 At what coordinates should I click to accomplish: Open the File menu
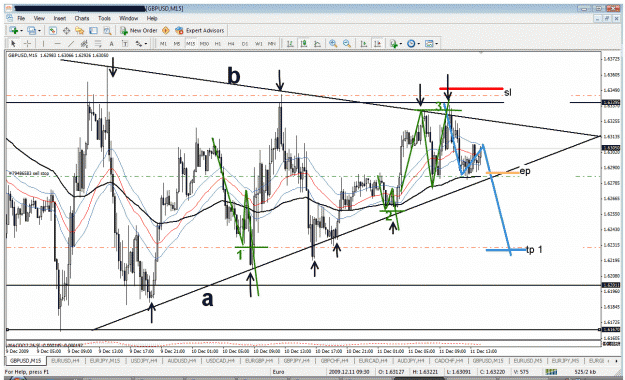pyautogui.click(x=21, y=18)
